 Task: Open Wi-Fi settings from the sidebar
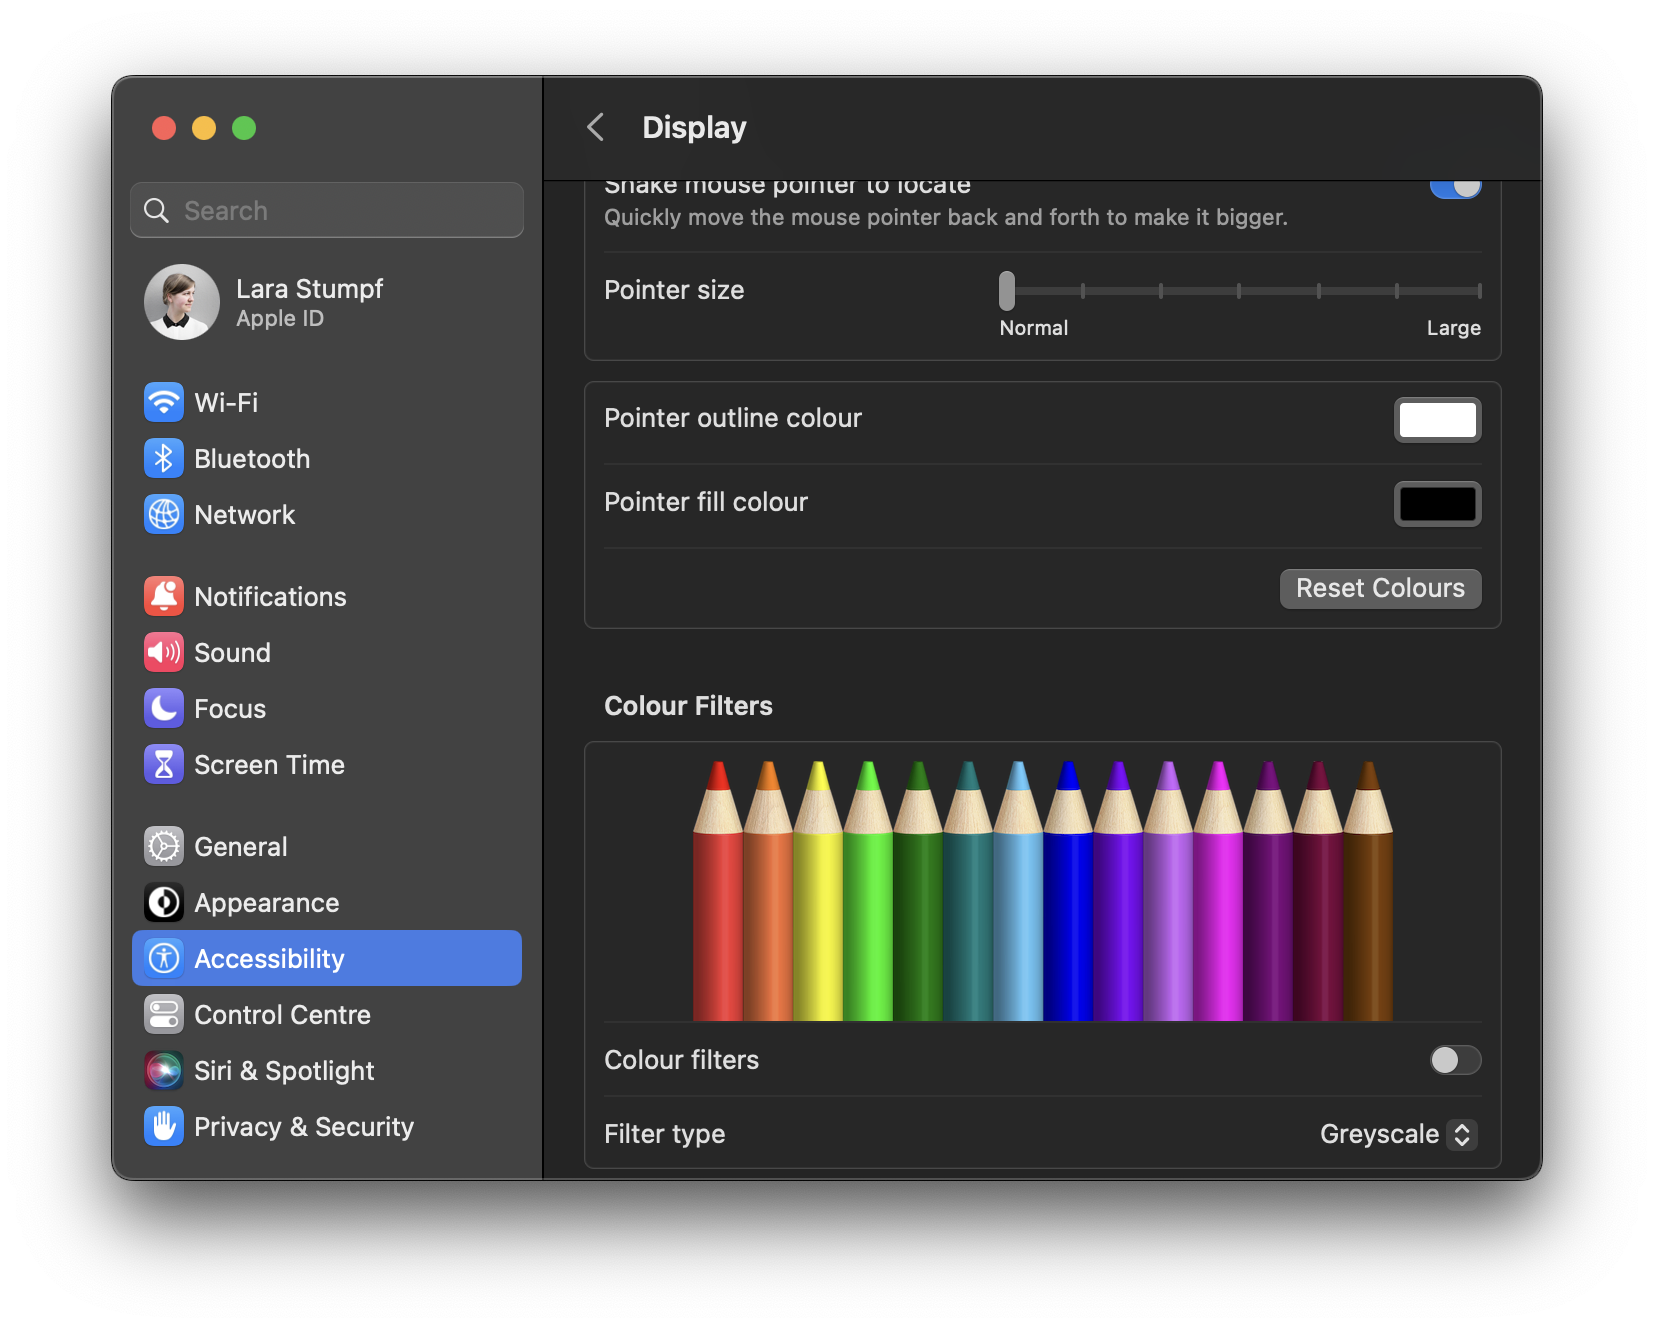tap(225, 402)
